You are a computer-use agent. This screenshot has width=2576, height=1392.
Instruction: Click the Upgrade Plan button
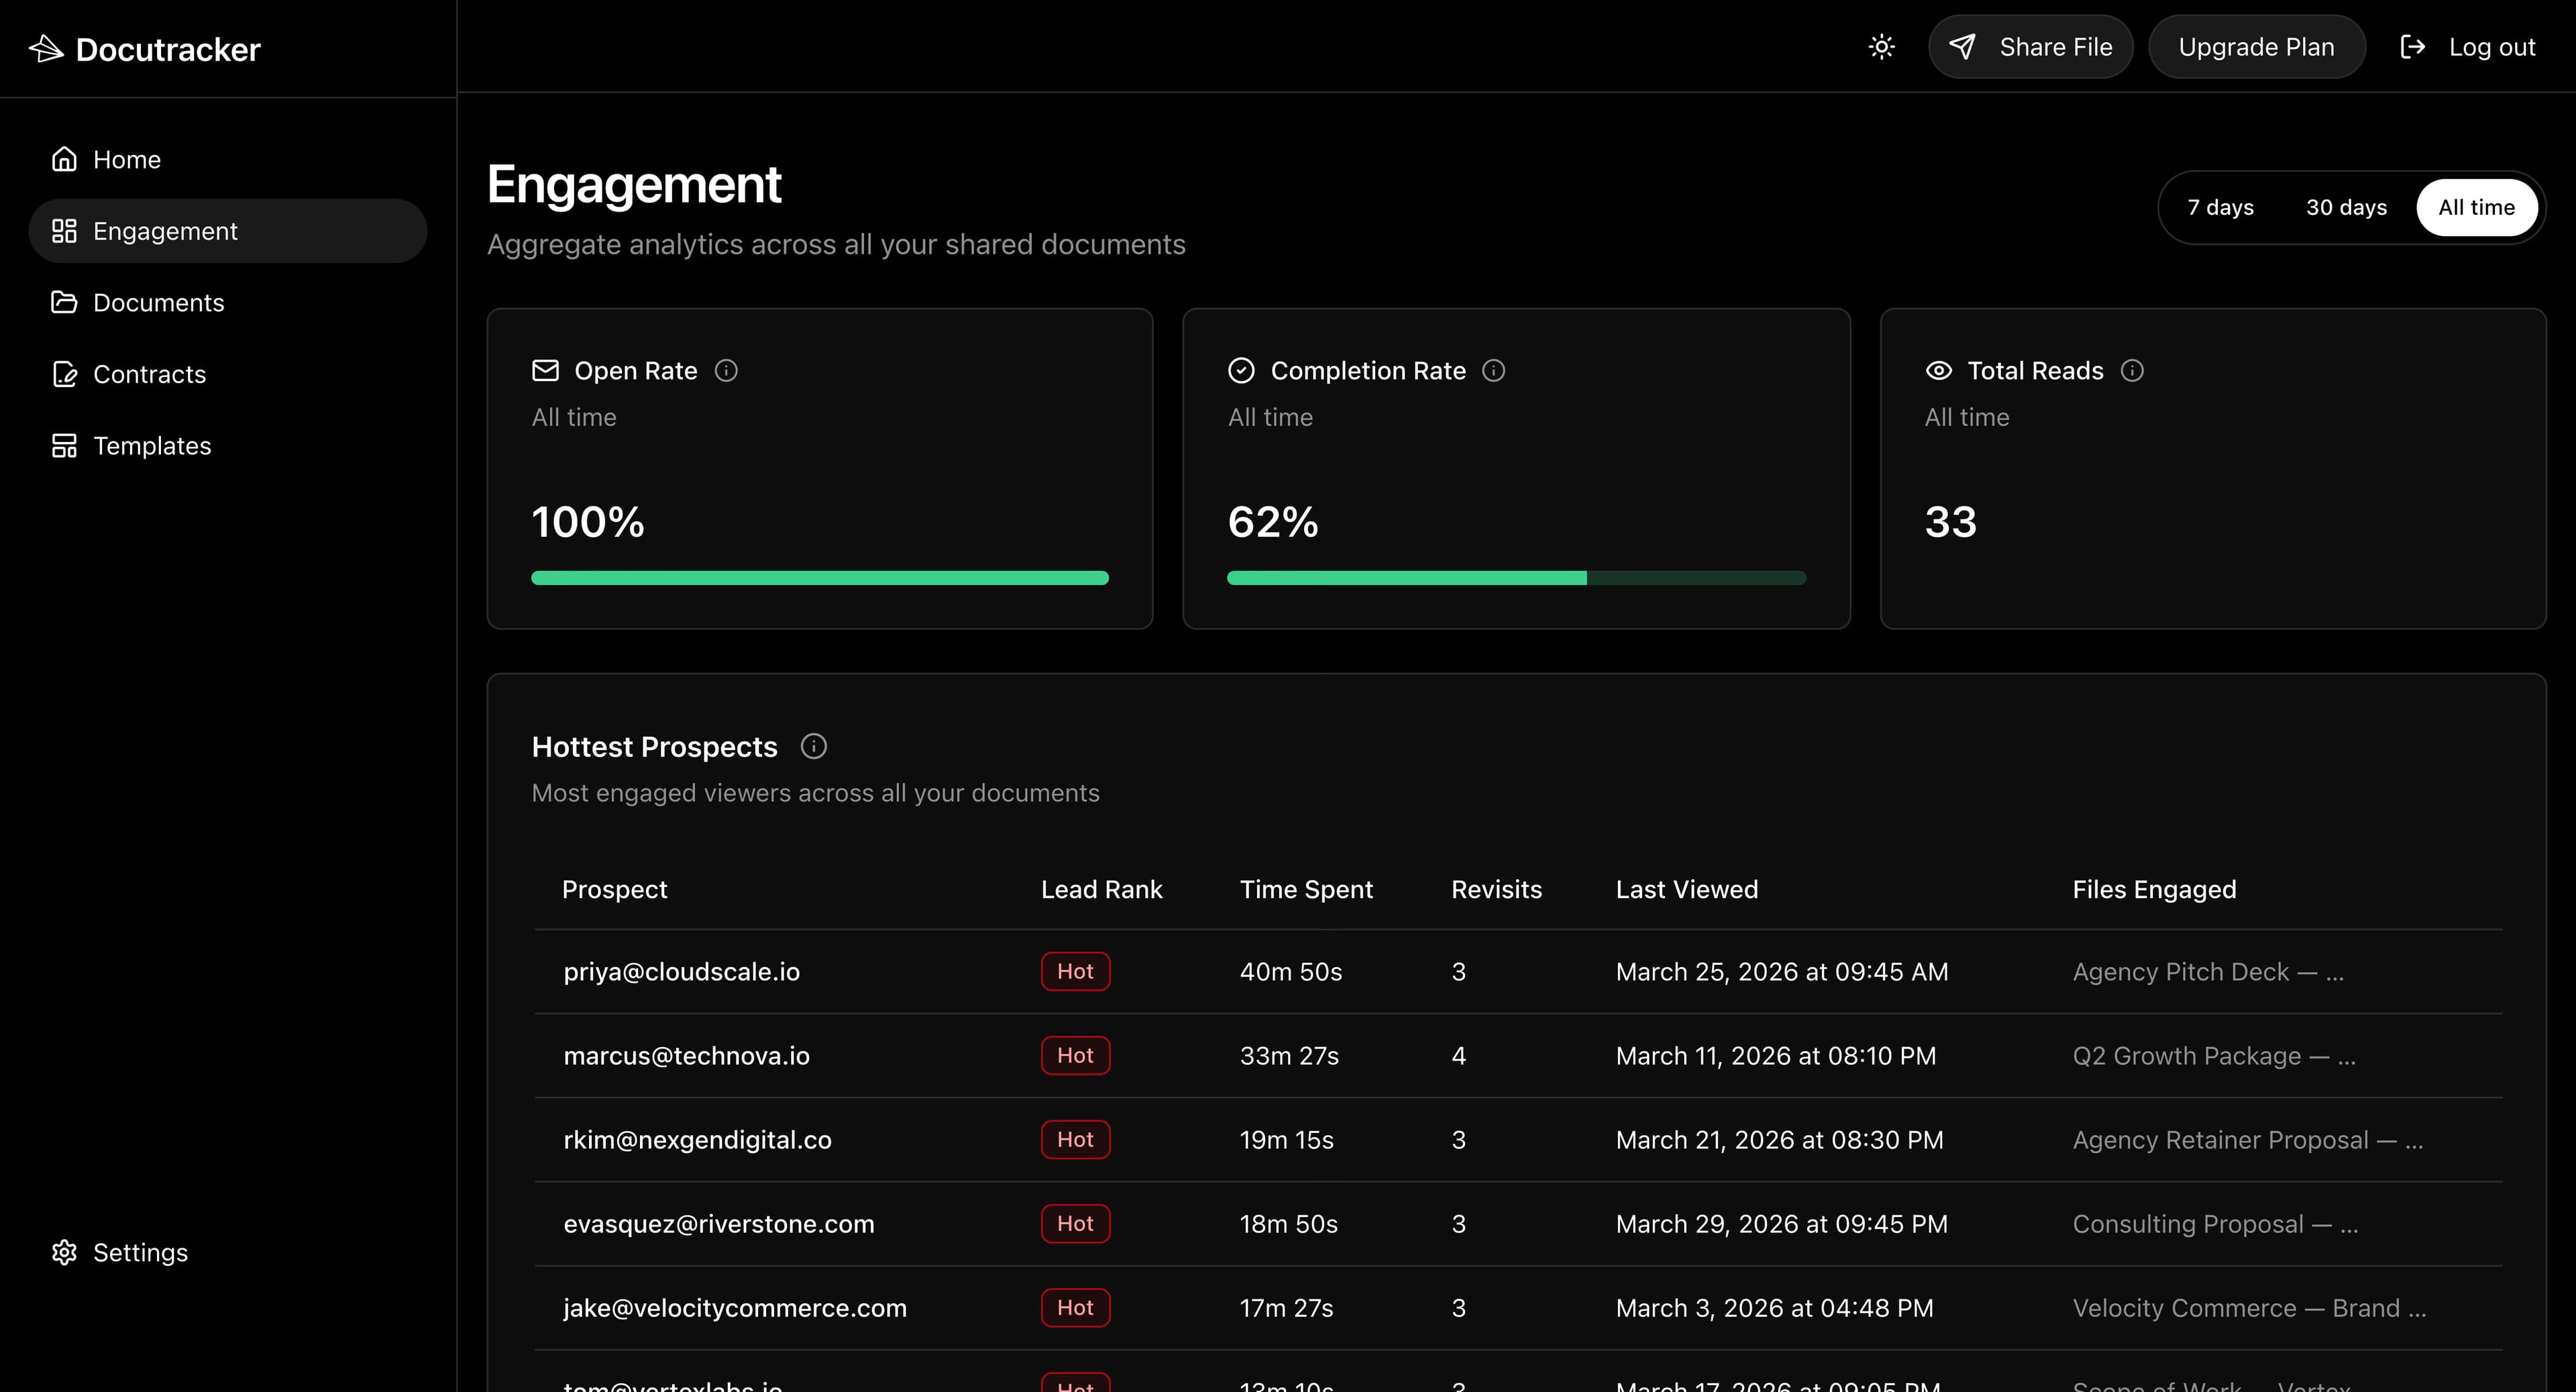coord(2256,47)
